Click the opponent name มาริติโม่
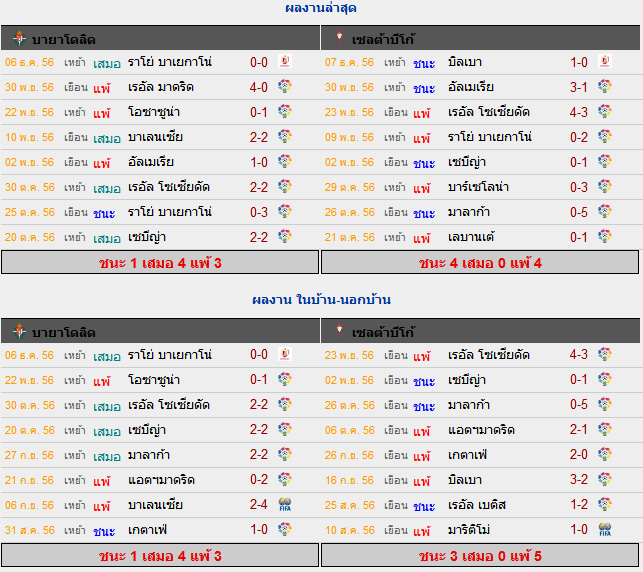 [469, 530]
